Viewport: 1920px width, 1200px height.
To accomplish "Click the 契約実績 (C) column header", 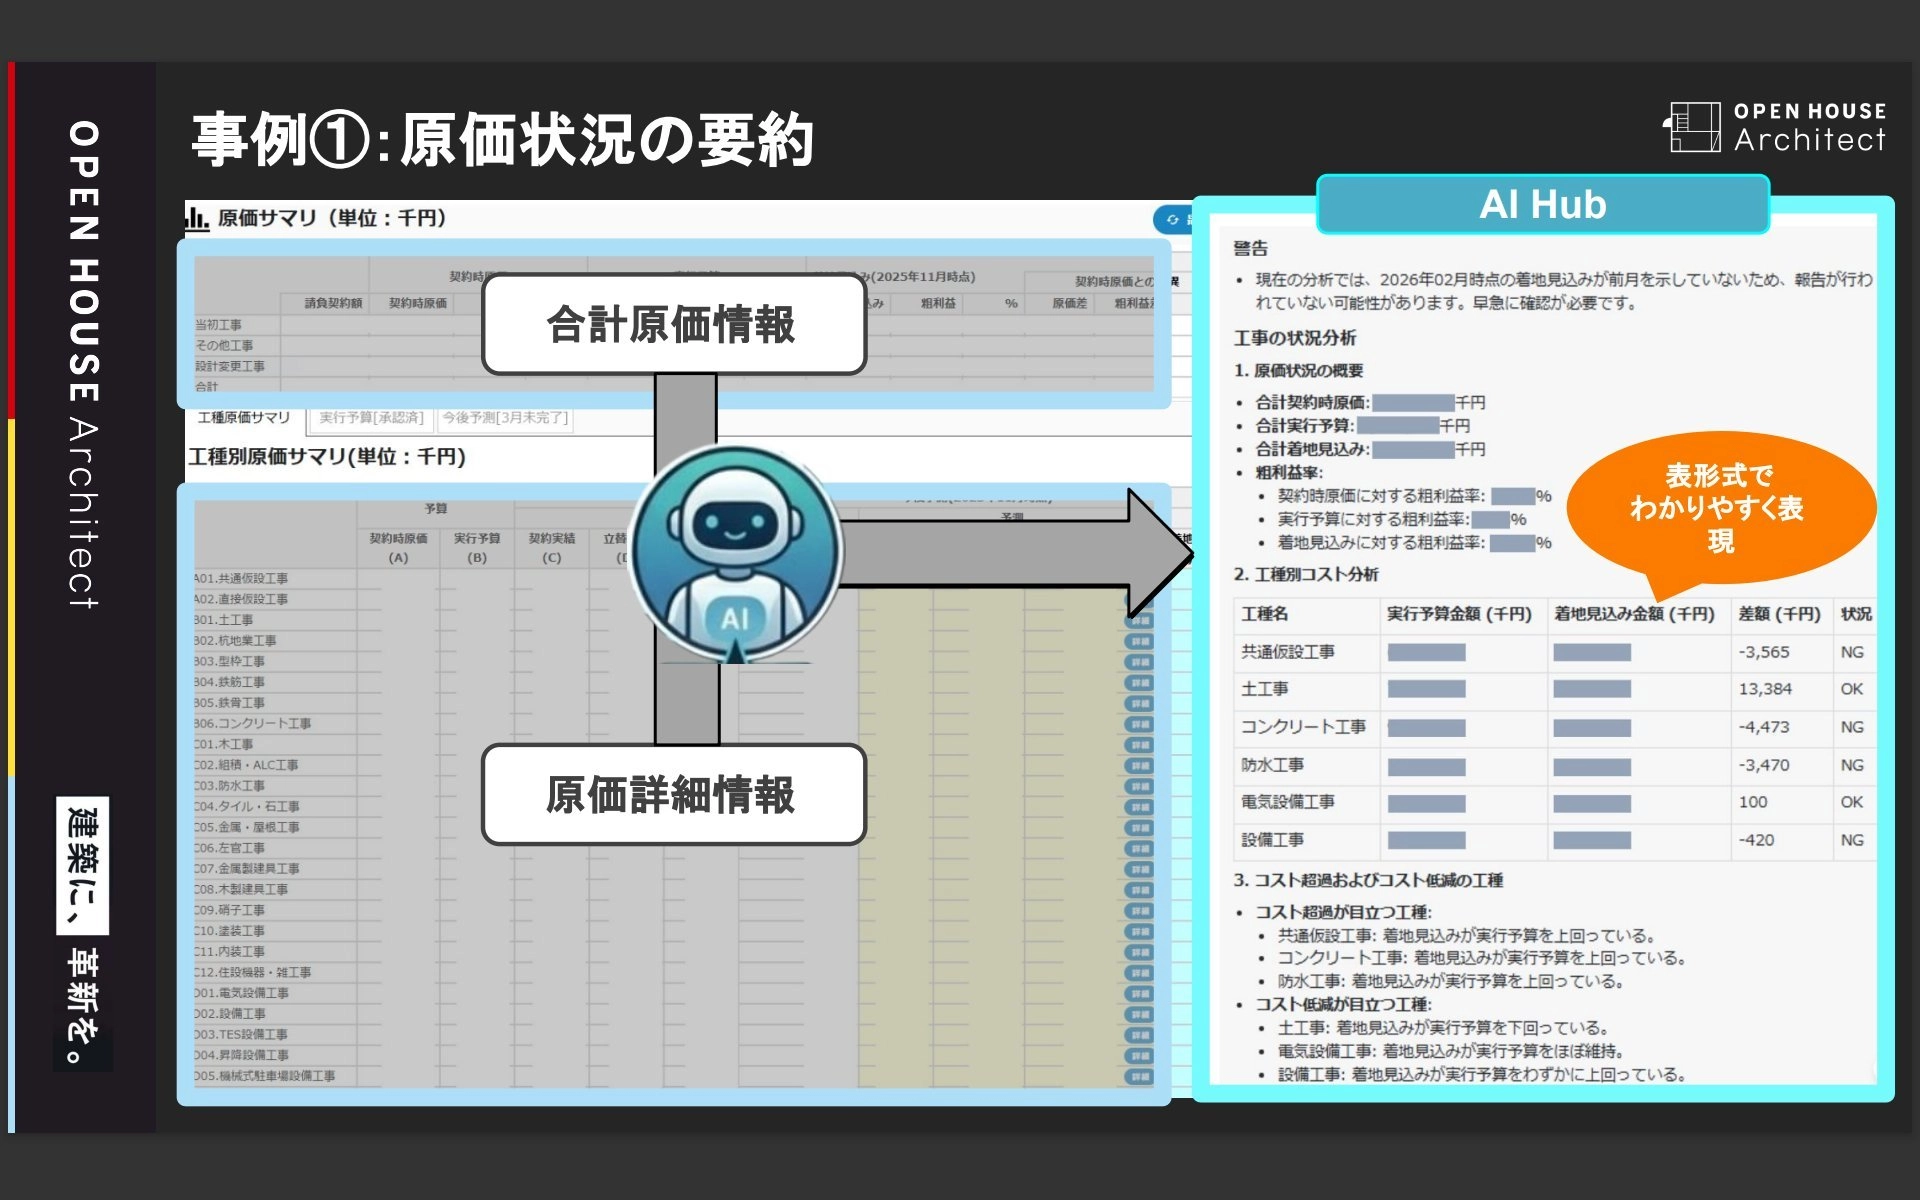I will click(552, 548).
